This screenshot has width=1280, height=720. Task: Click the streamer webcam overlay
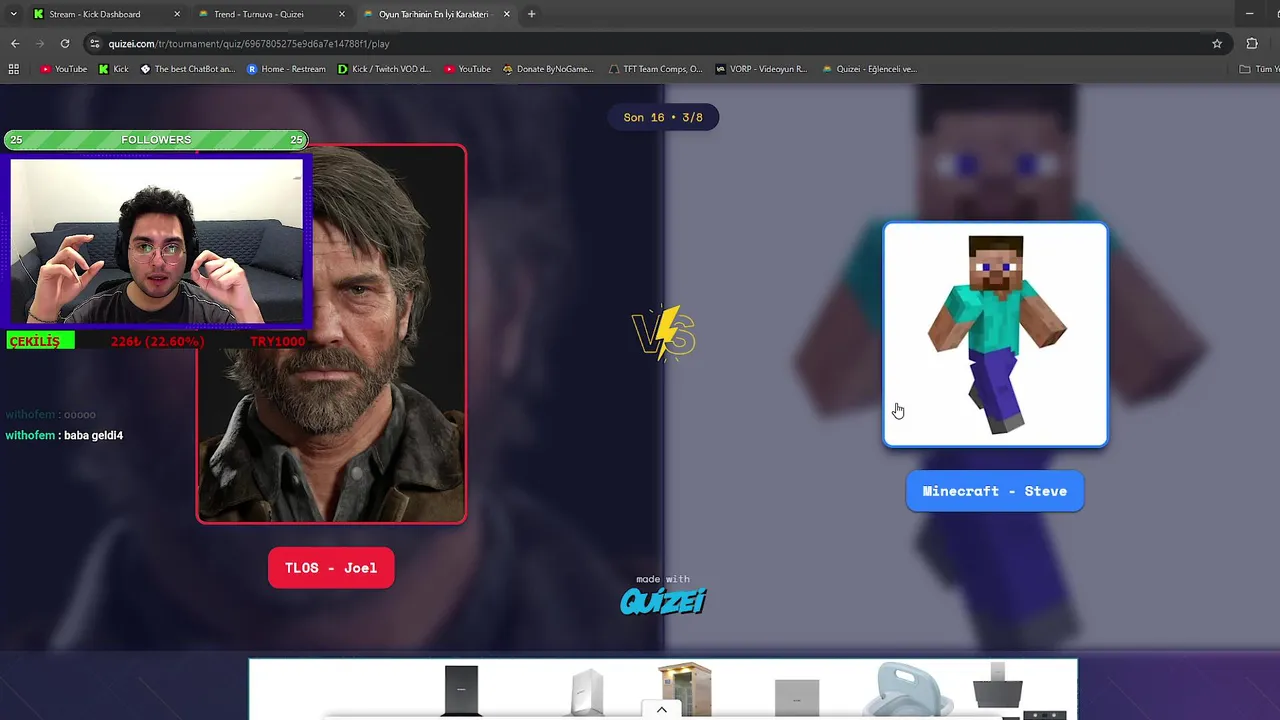pyautogui.click(x=157, y=240)
